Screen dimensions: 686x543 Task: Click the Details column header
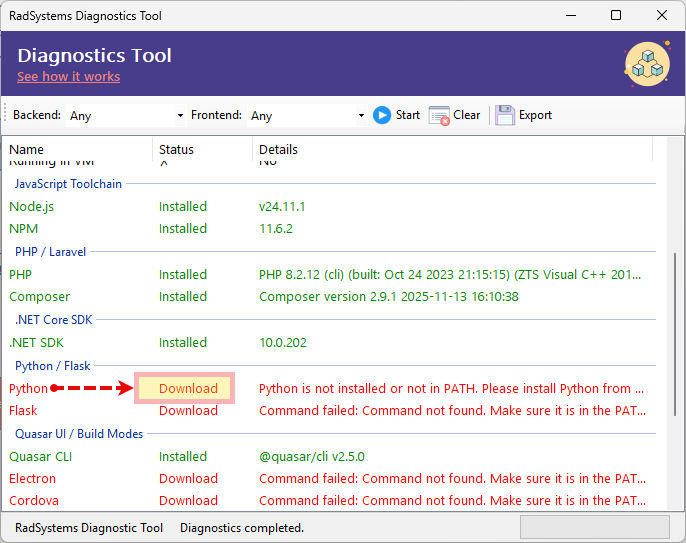tap(278, 150)
